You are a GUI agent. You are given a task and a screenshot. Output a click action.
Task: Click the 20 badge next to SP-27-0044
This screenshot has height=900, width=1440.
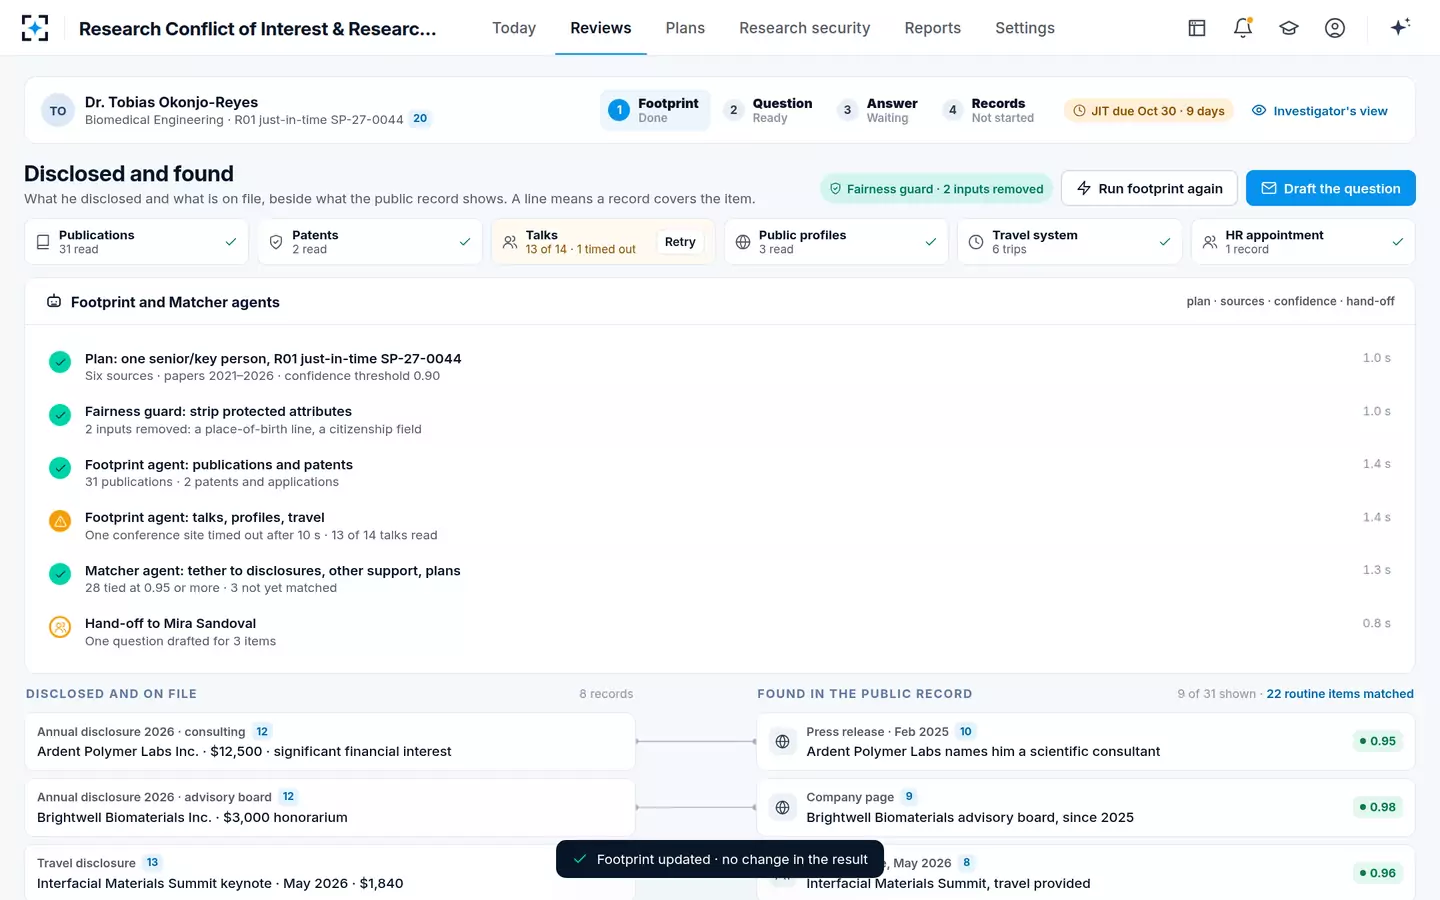pos(420,119)
